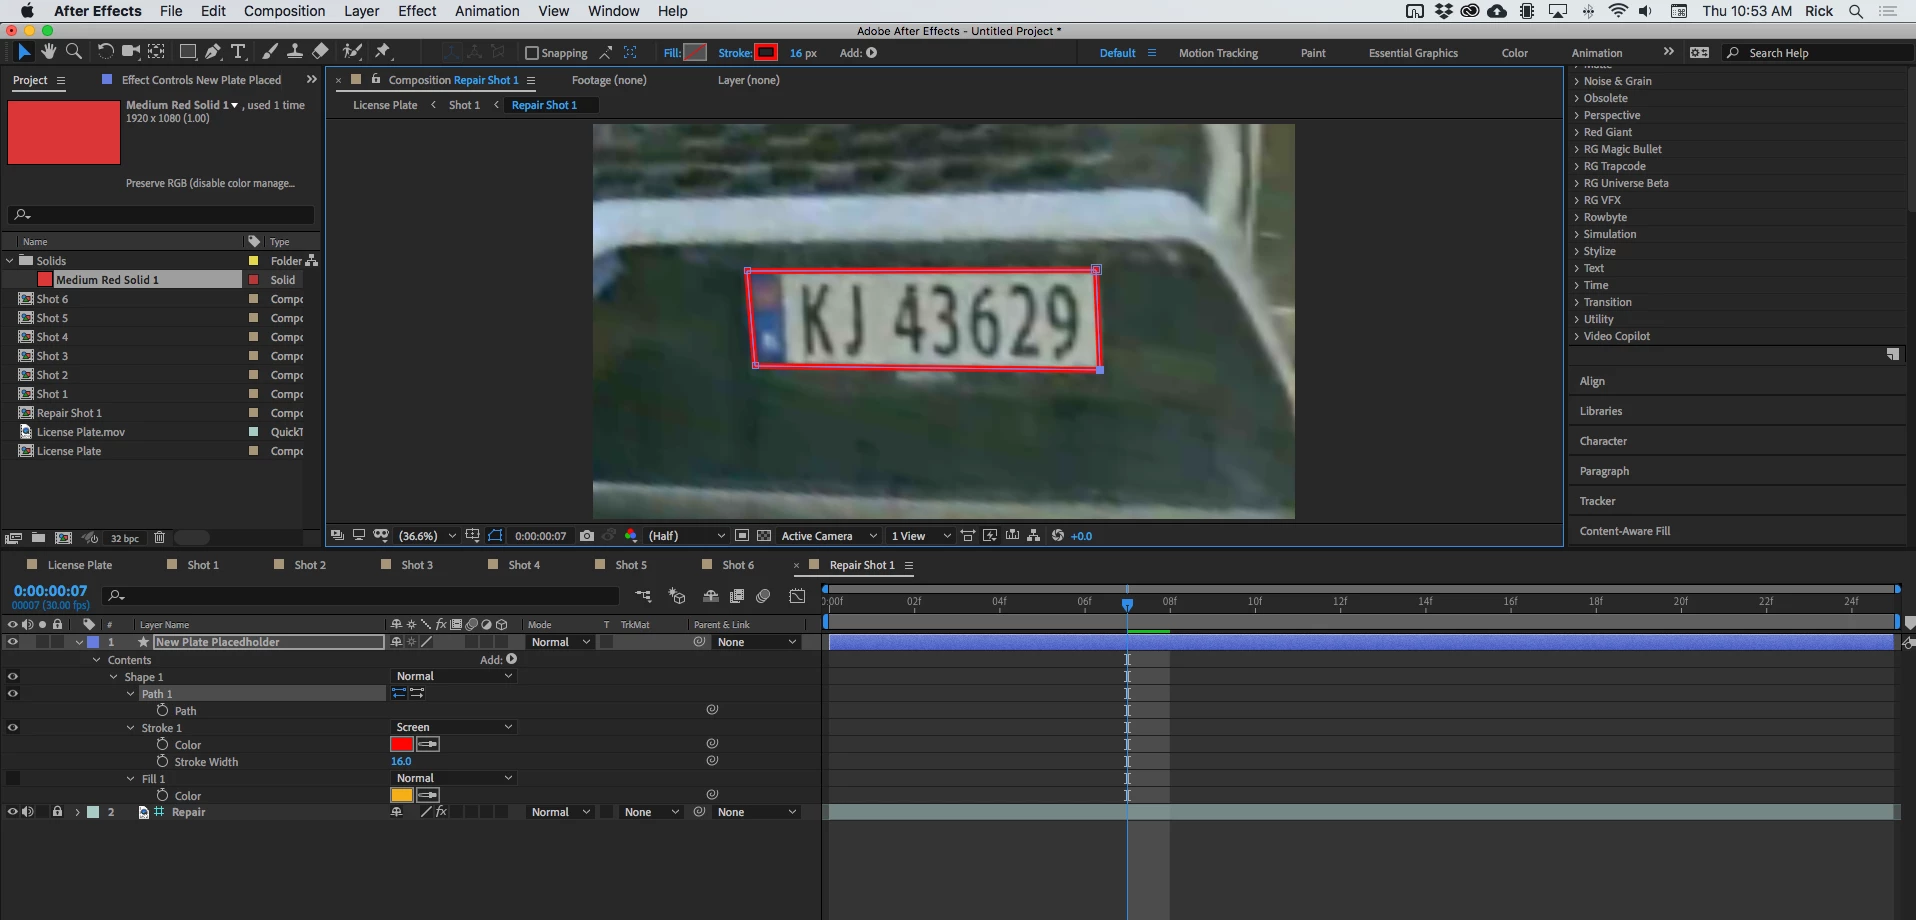Click the Stroke 1 red color swatch
1916x920 pixels.
[402, 744]
